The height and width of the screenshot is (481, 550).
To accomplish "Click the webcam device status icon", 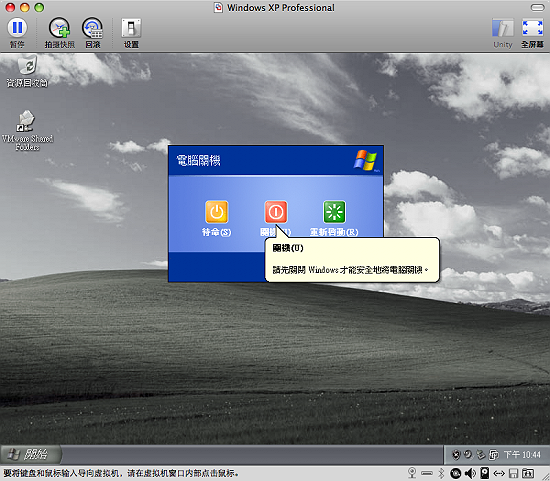I will coord(412,473).
